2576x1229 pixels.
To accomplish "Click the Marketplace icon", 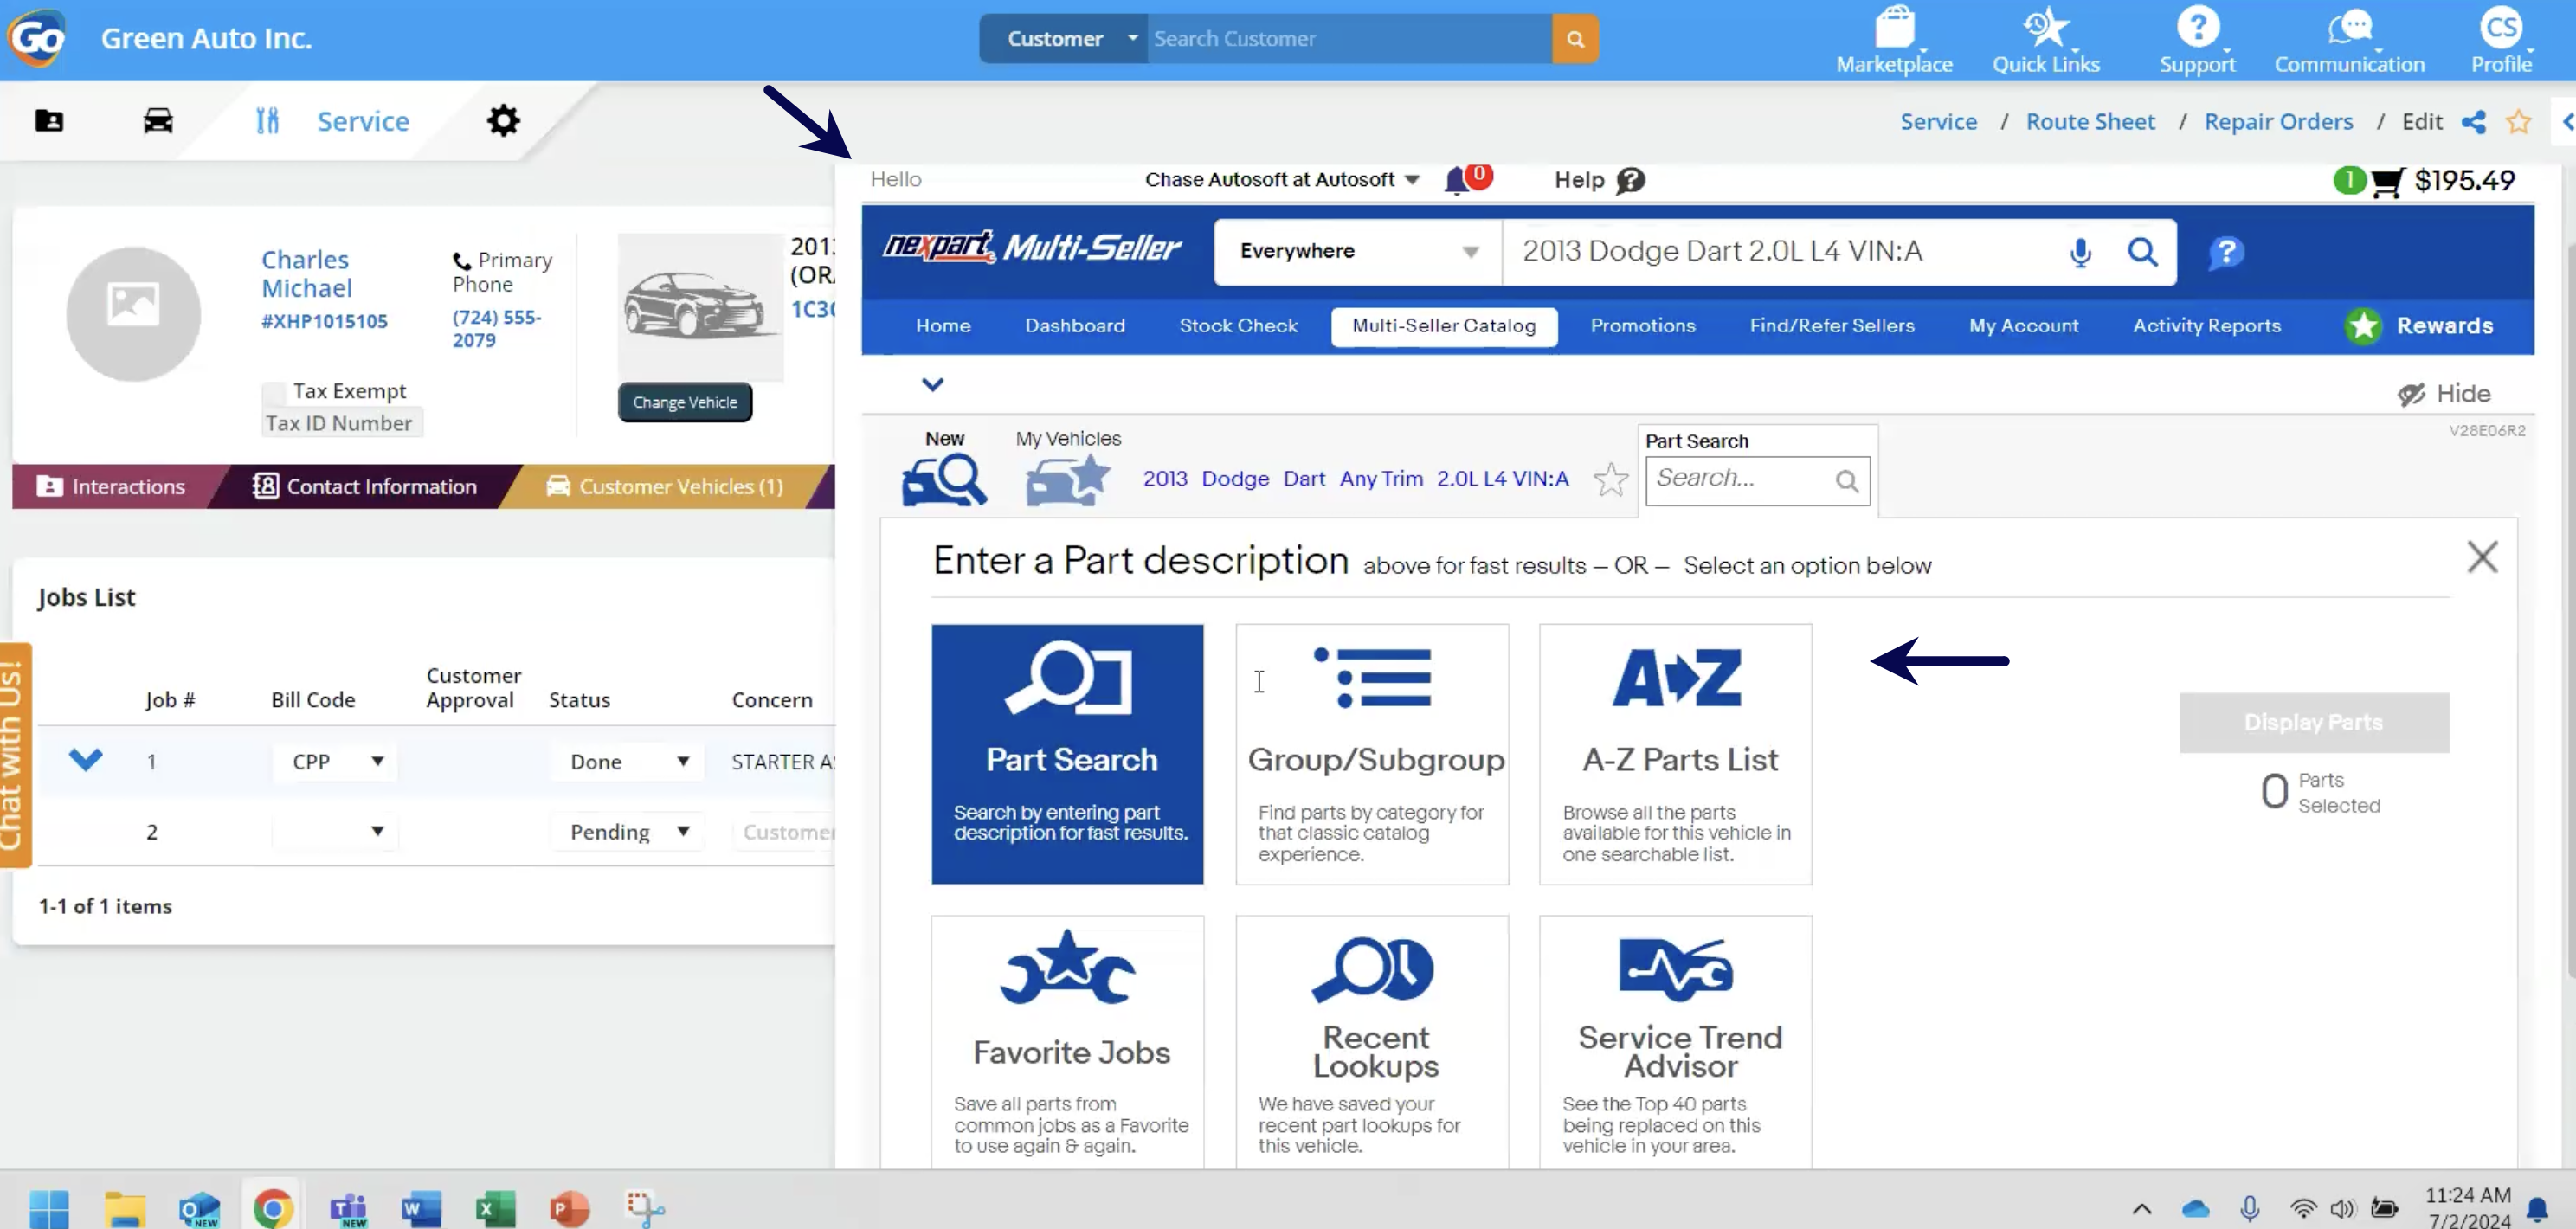I will pos(1894,40).
